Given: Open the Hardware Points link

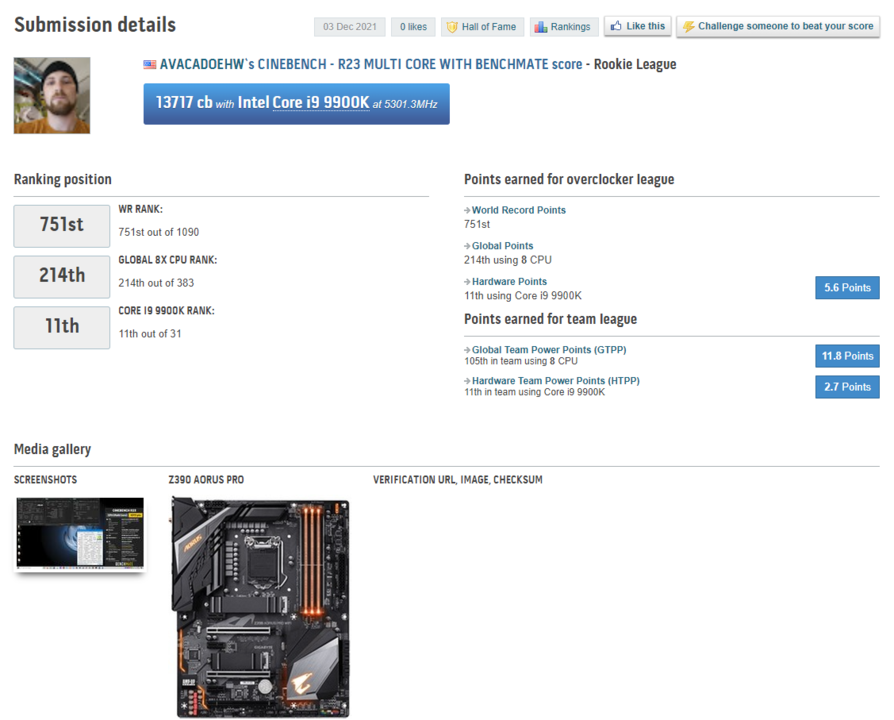Looking at the screenshot, I should (509, 282).
